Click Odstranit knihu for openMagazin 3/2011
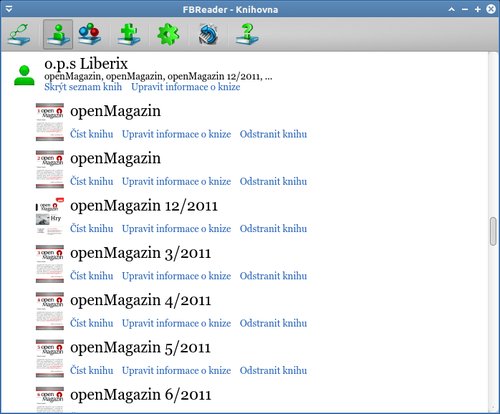500x414 pixels. [x=273, y=276]
